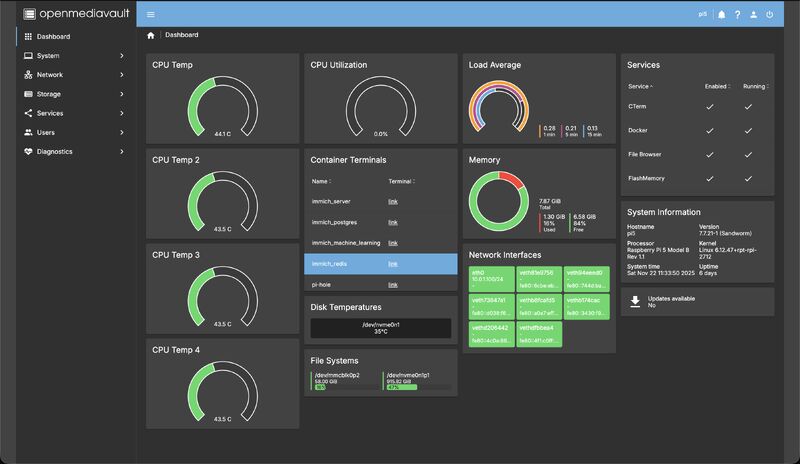Sort services by Service column header
800x464 pixels.
click(x=640, y=87)
